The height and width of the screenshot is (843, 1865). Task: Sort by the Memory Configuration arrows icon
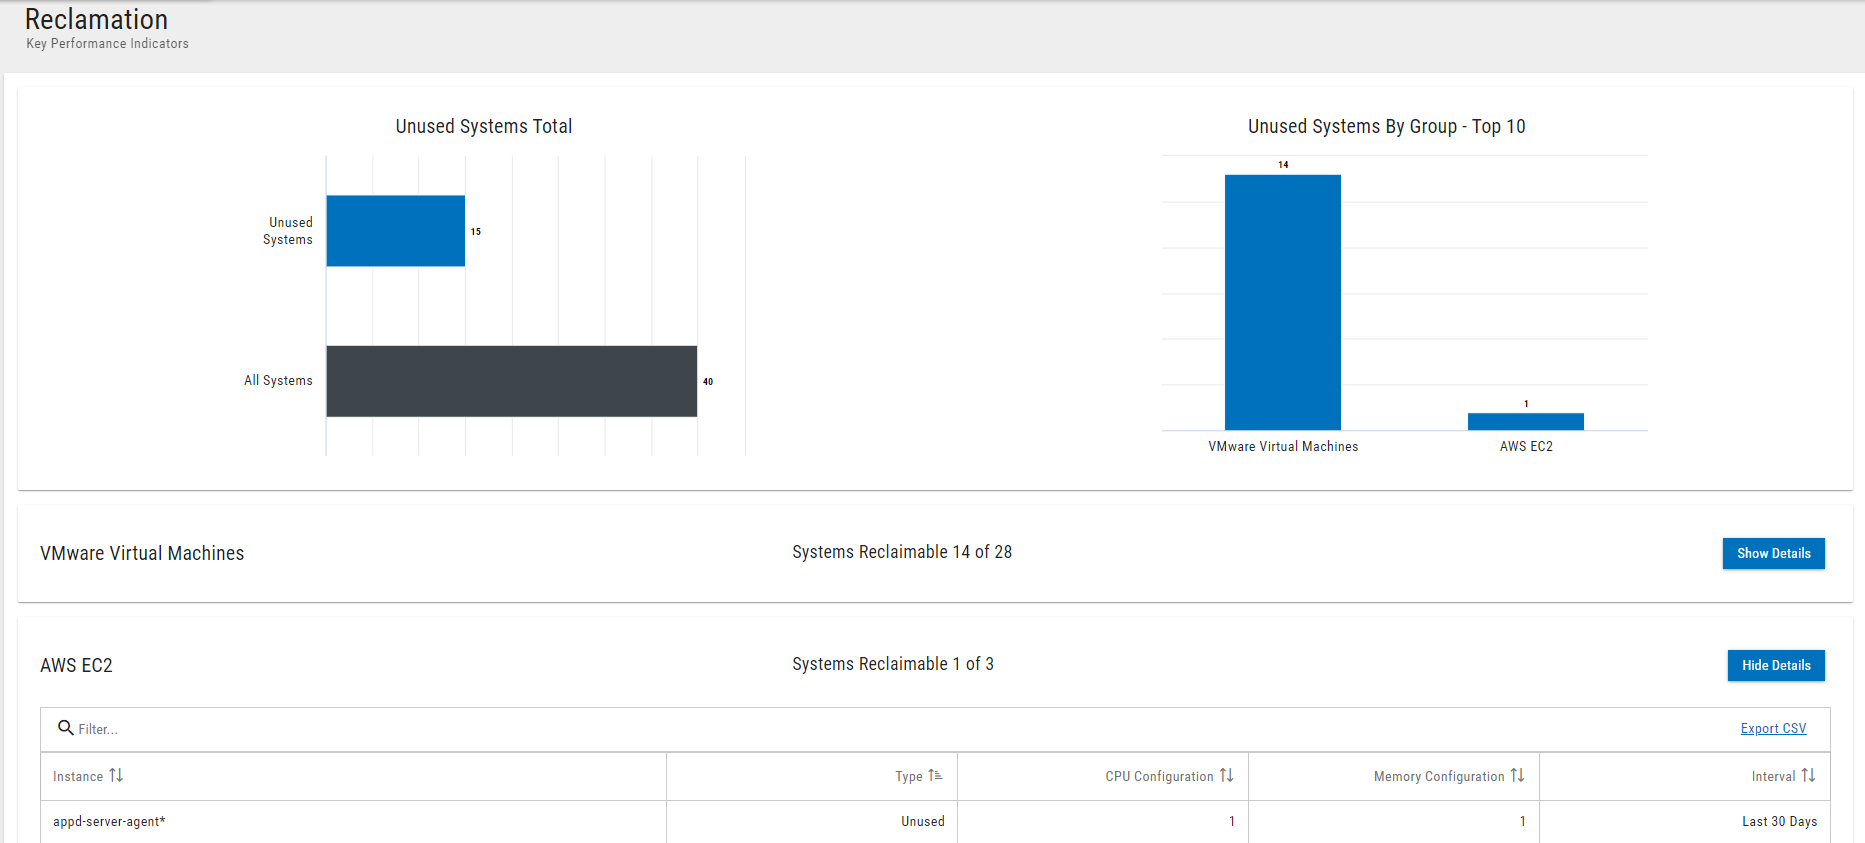(1517, 776)
